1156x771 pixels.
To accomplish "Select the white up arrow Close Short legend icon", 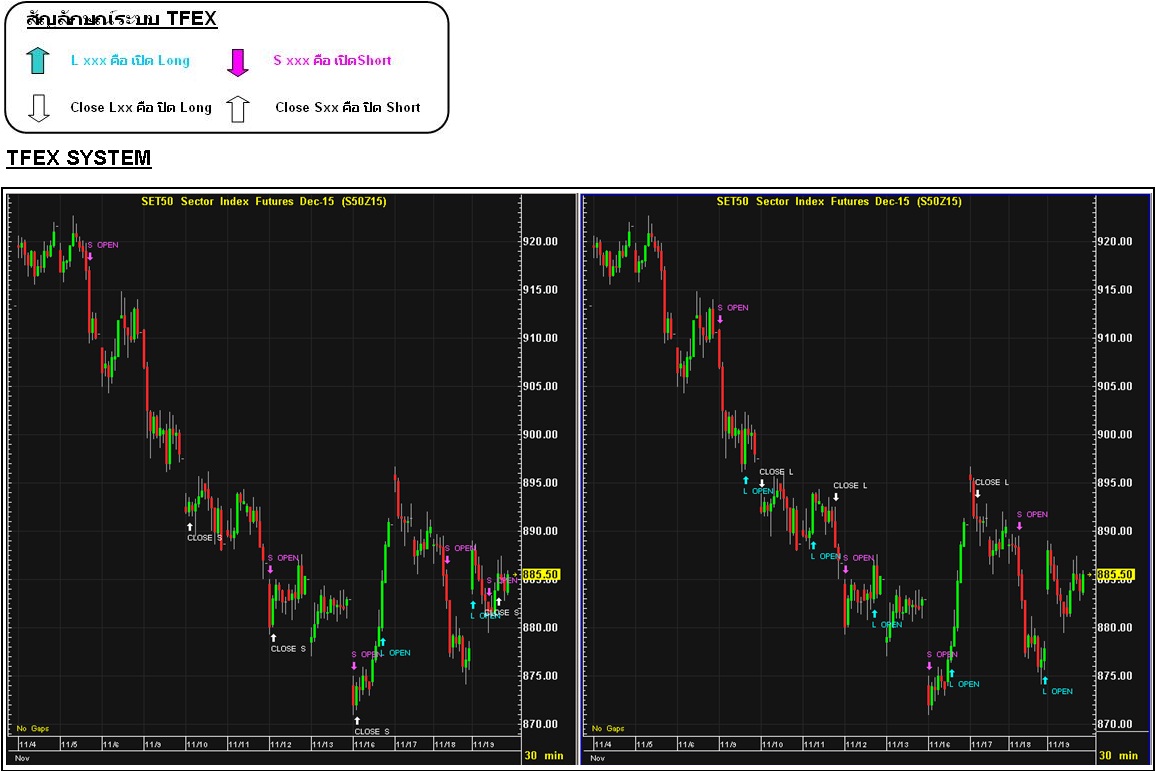I will [237, 108].
